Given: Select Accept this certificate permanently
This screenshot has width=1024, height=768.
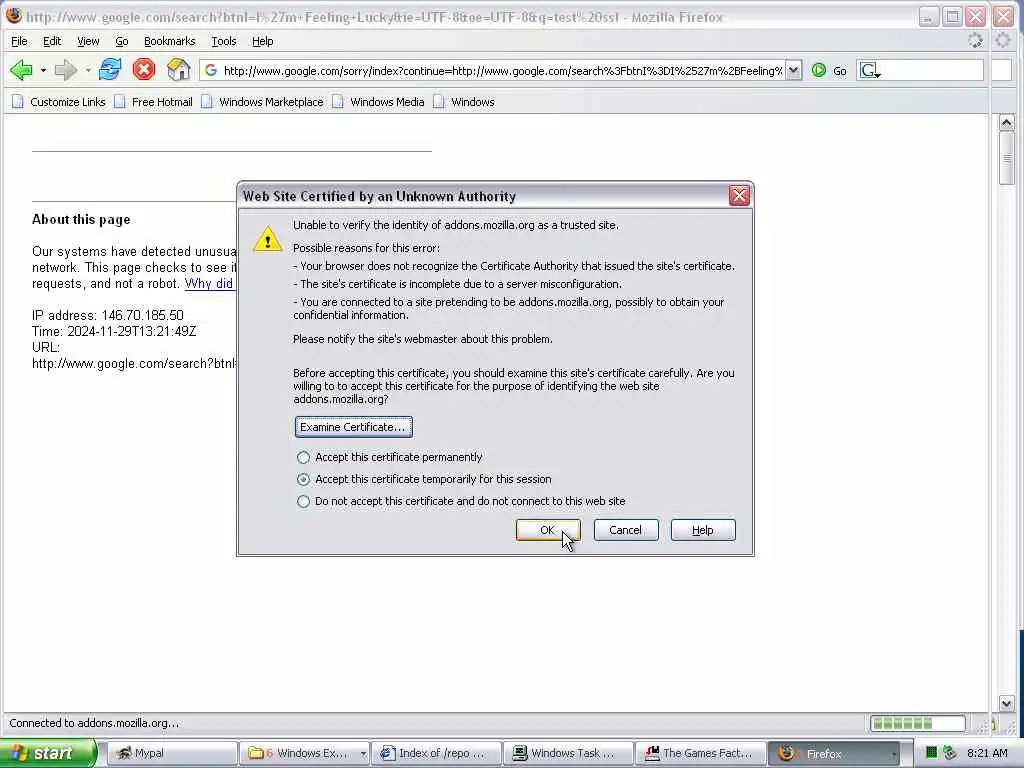Looking at the screenshot, I should pyautogui.click(x=390, y=457).
